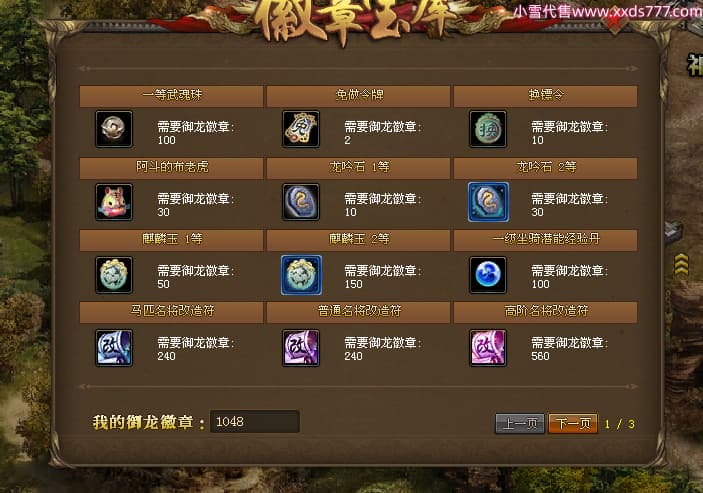Select the 龙吟石 1等 stone icon

coord(301,202)
